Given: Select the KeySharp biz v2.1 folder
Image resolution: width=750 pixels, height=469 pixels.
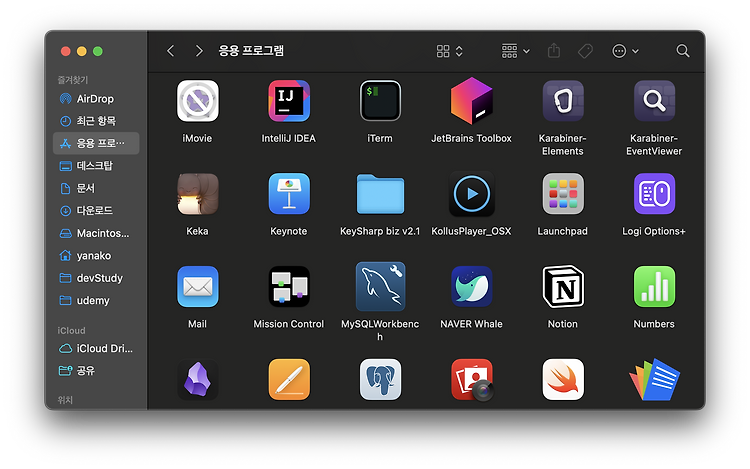Looking at the screenshot, I should [380, 194].
